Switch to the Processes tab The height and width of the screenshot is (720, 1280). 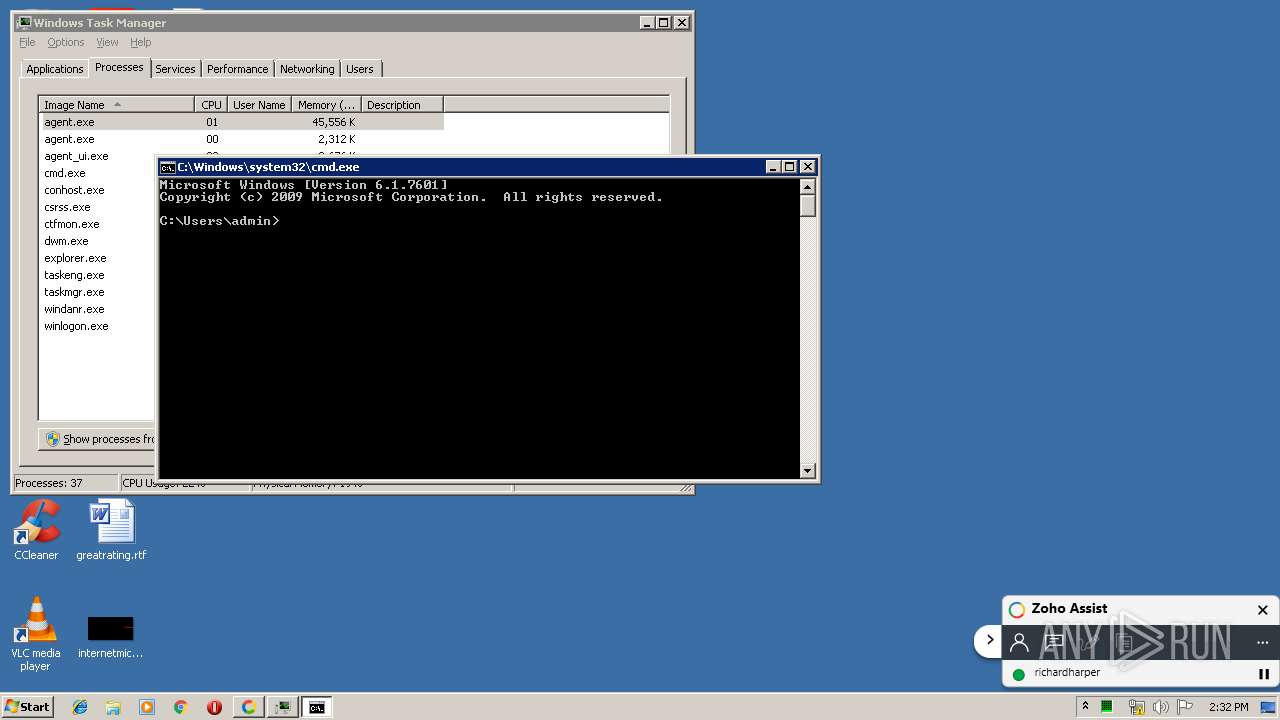click(119, 67)
